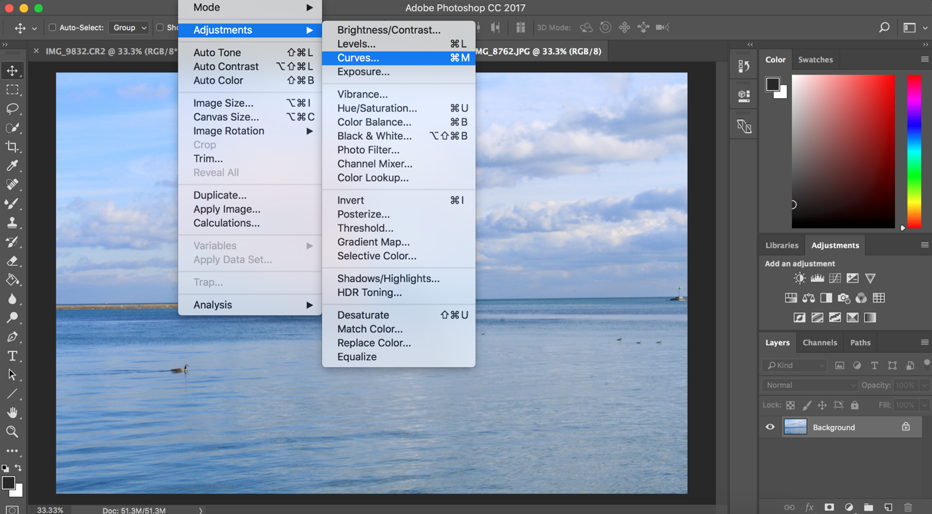Select the Hand tool

click(x=12, y=413)
